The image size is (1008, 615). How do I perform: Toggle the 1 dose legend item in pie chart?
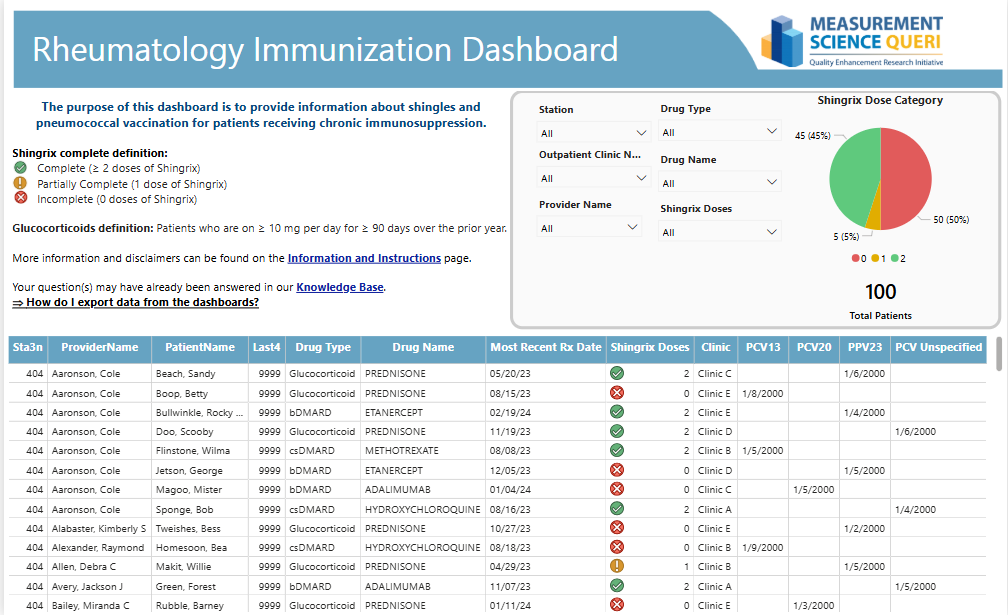[x=877, y=259]
